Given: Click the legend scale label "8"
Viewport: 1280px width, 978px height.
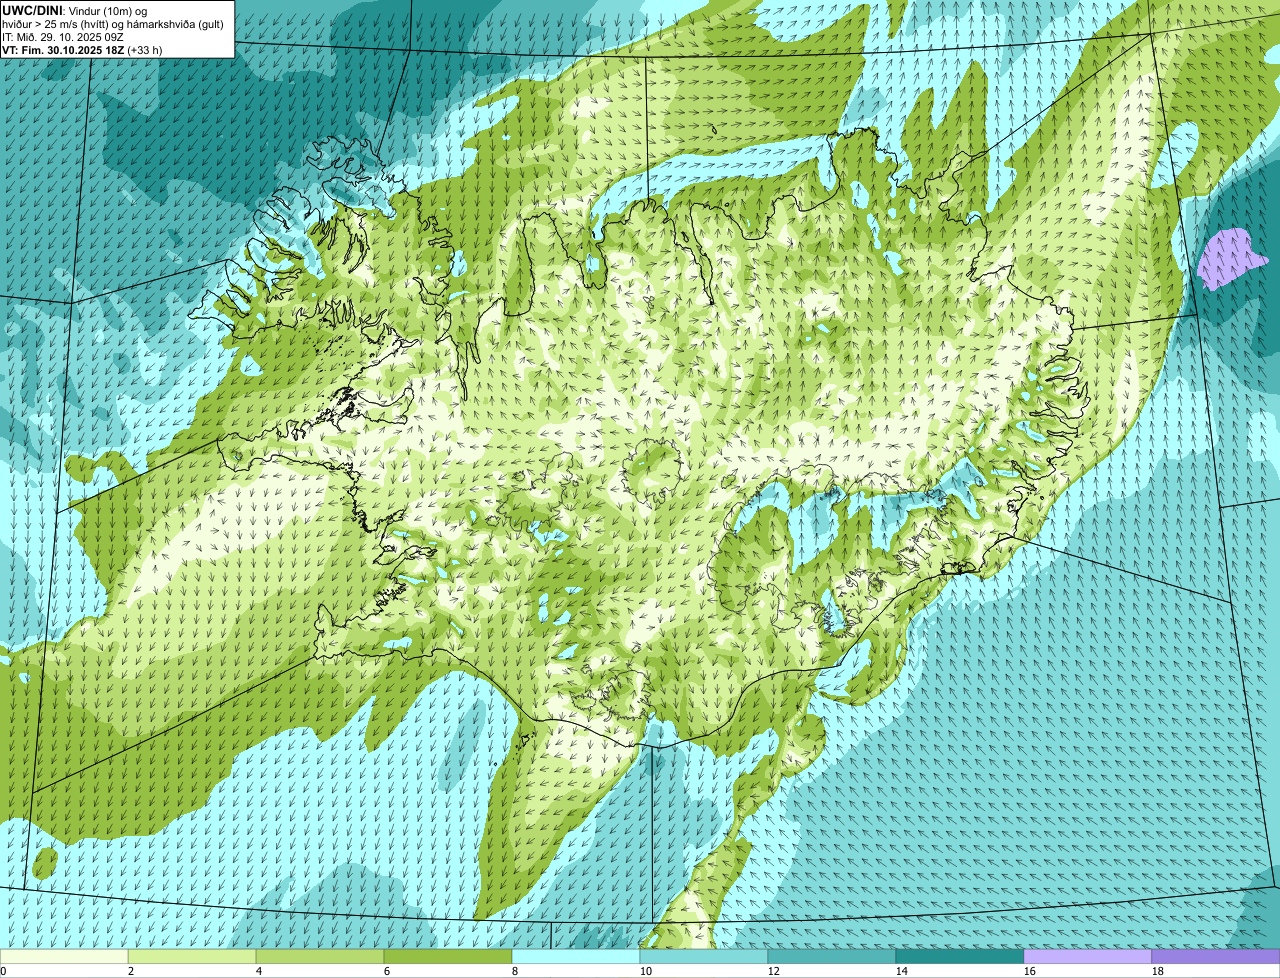Looking at the screenshot, I should [515, 971].
